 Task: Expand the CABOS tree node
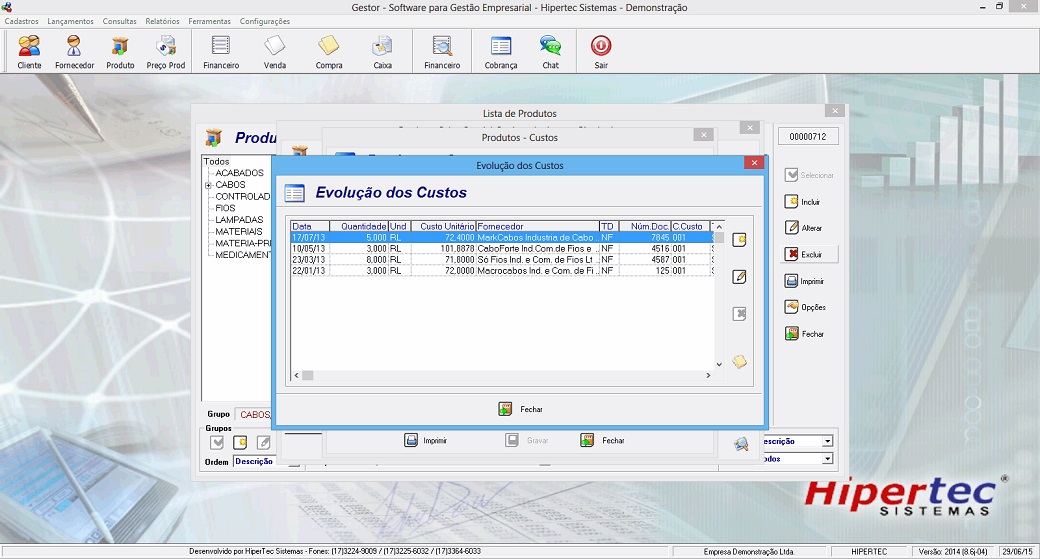(208, 185)
